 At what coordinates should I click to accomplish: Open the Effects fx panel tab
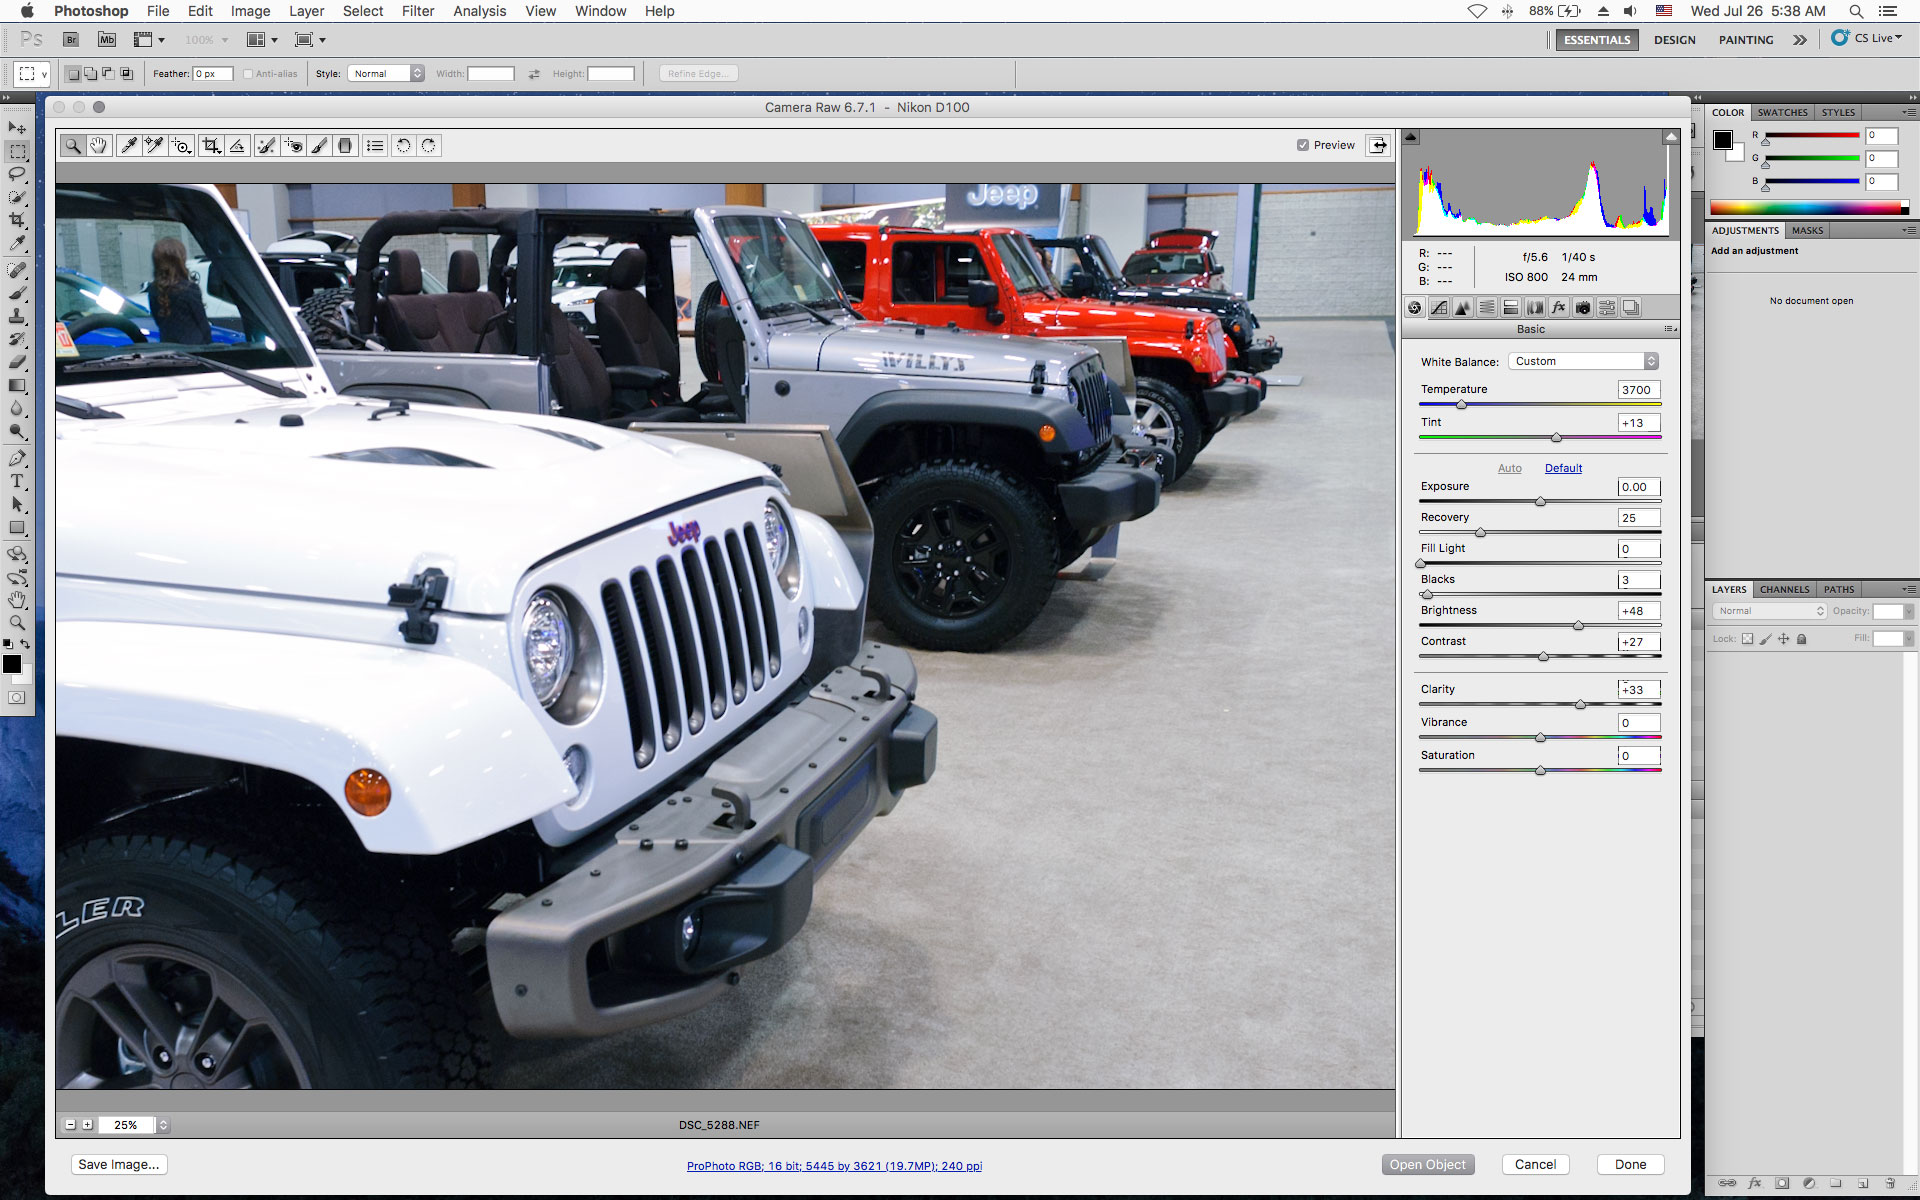tap(1559, 308)
